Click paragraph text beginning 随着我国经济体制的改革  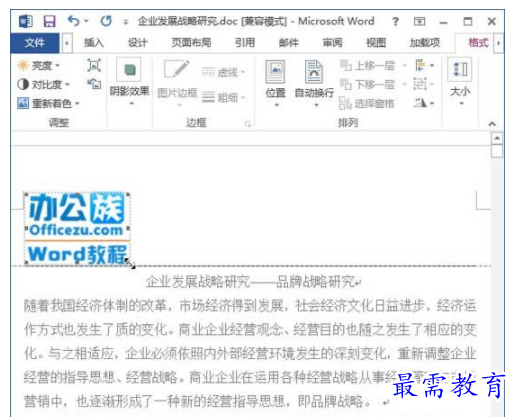250,305
